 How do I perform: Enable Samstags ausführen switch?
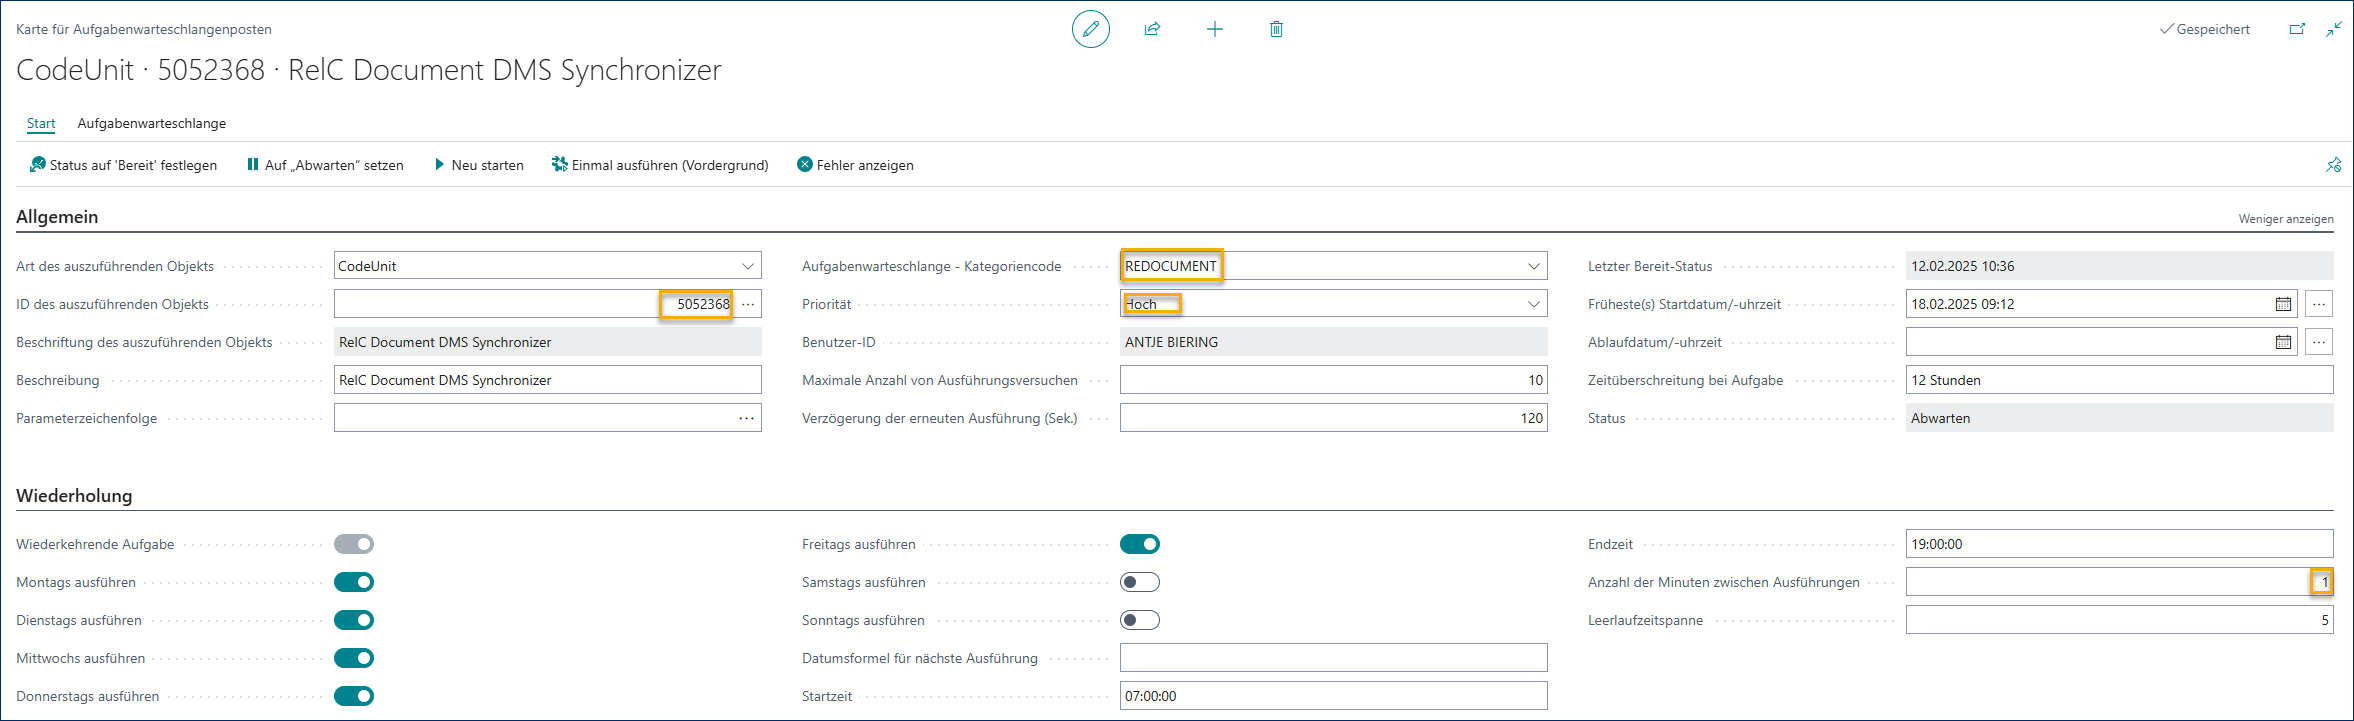pyautogui.click(x=1139, y=582)
